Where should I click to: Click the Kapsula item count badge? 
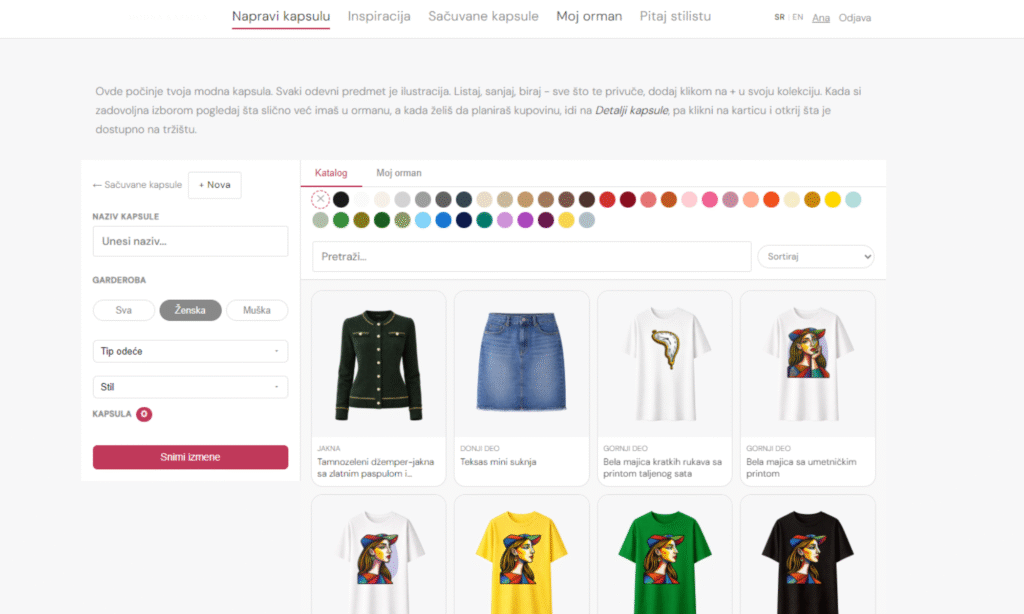(x=144, y=414)
